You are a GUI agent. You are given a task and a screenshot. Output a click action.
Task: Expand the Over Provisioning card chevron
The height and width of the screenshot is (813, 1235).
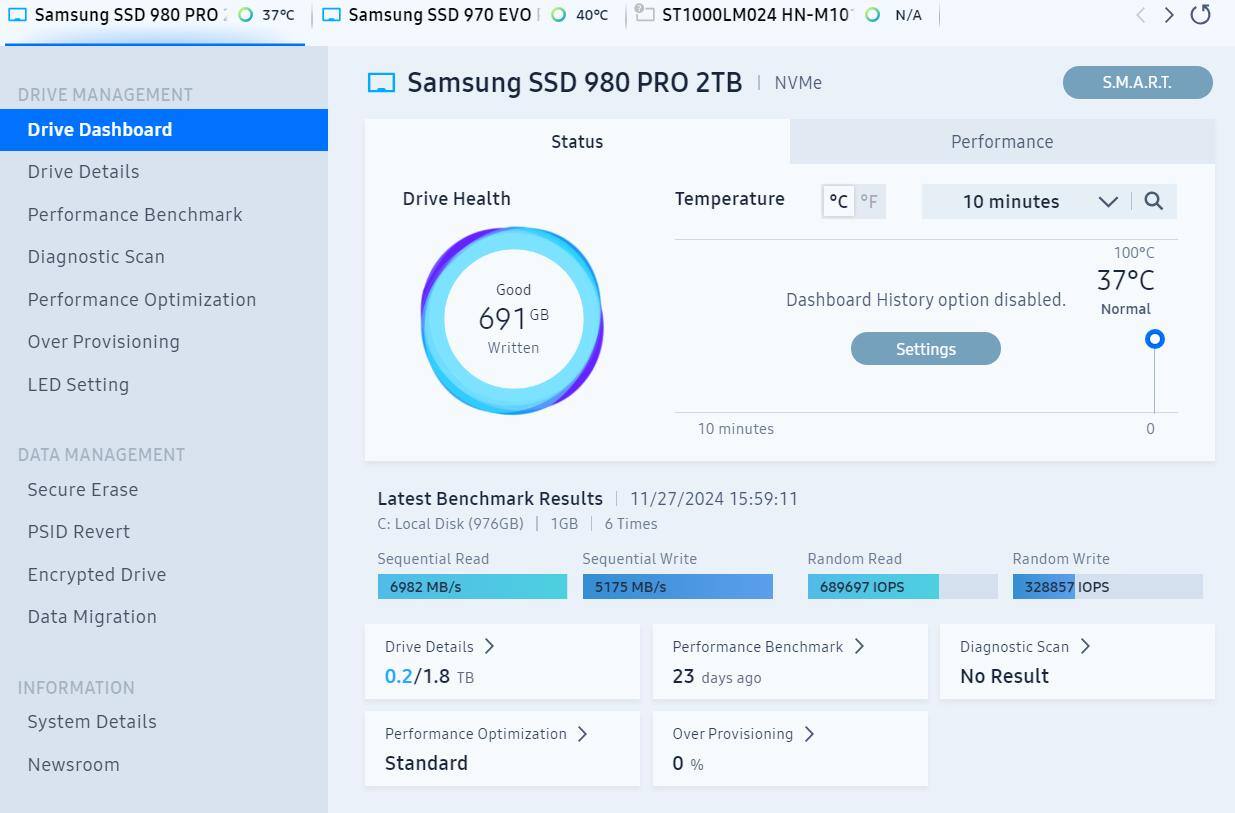[809, 733]
